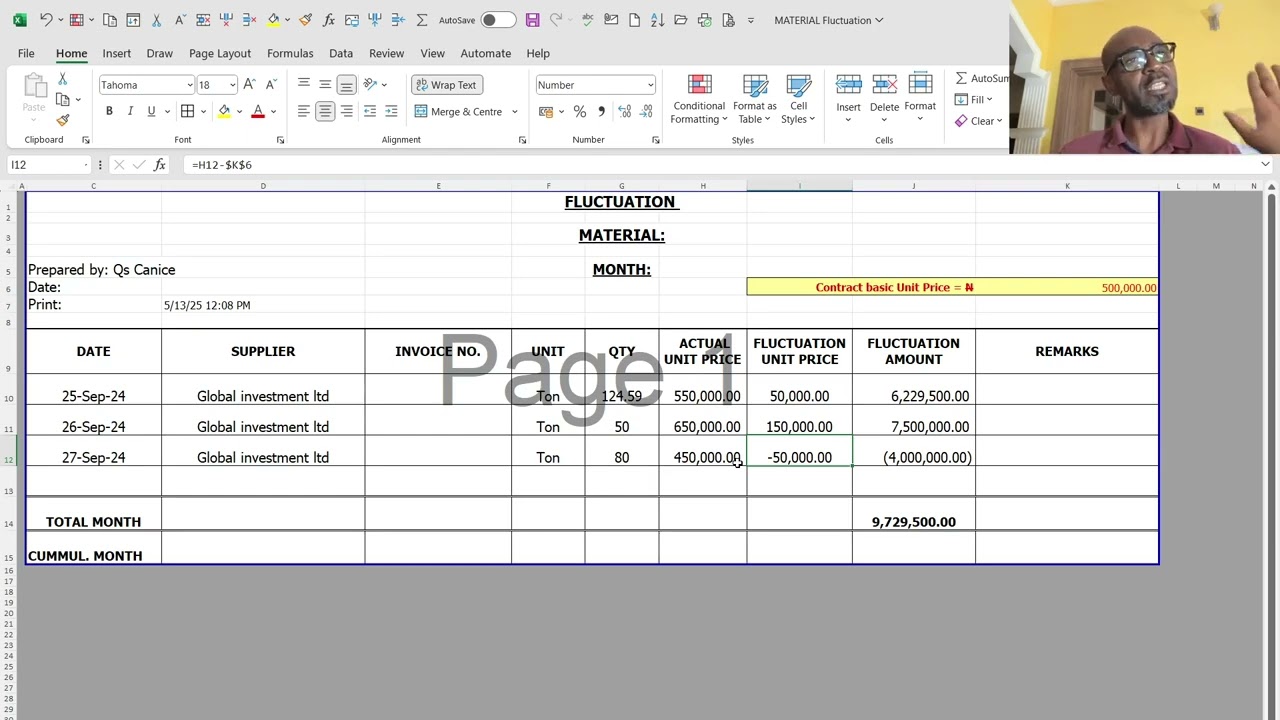Click the Increase Font Size icon

click(x=249, y=85)
